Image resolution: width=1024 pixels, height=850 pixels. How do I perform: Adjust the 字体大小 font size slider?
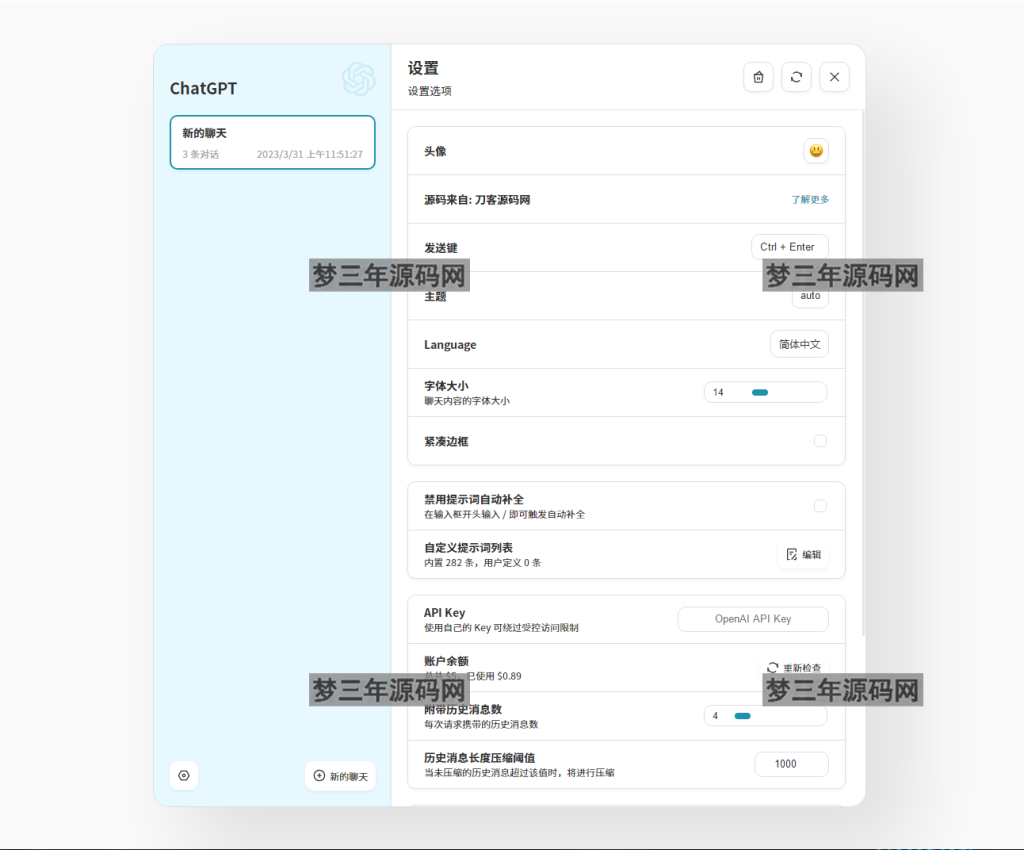coord(765,392)
